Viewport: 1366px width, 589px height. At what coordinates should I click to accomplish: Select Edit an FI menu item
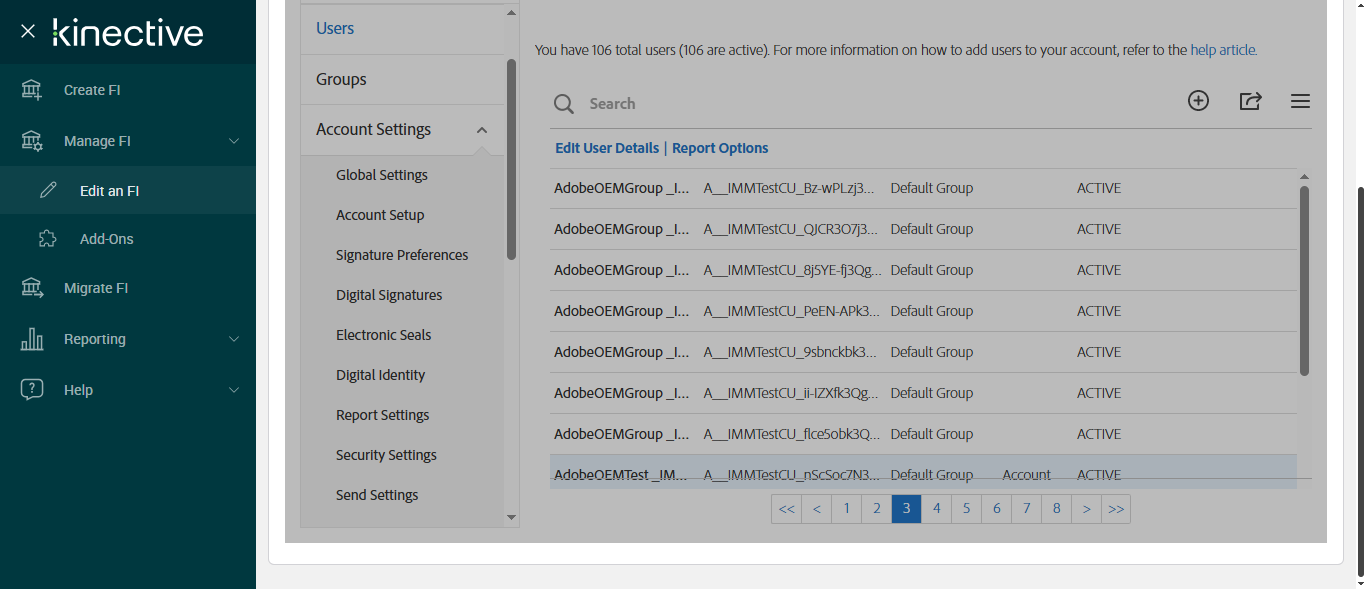click(109, 191)
